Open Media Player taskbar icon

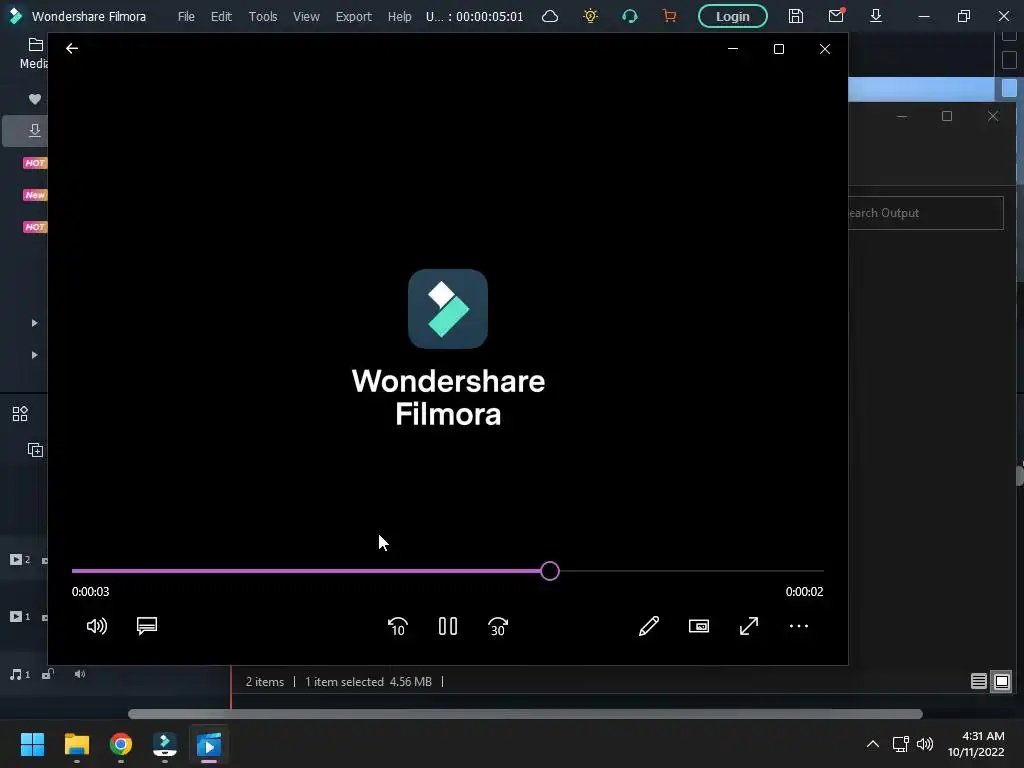(209, 744)
